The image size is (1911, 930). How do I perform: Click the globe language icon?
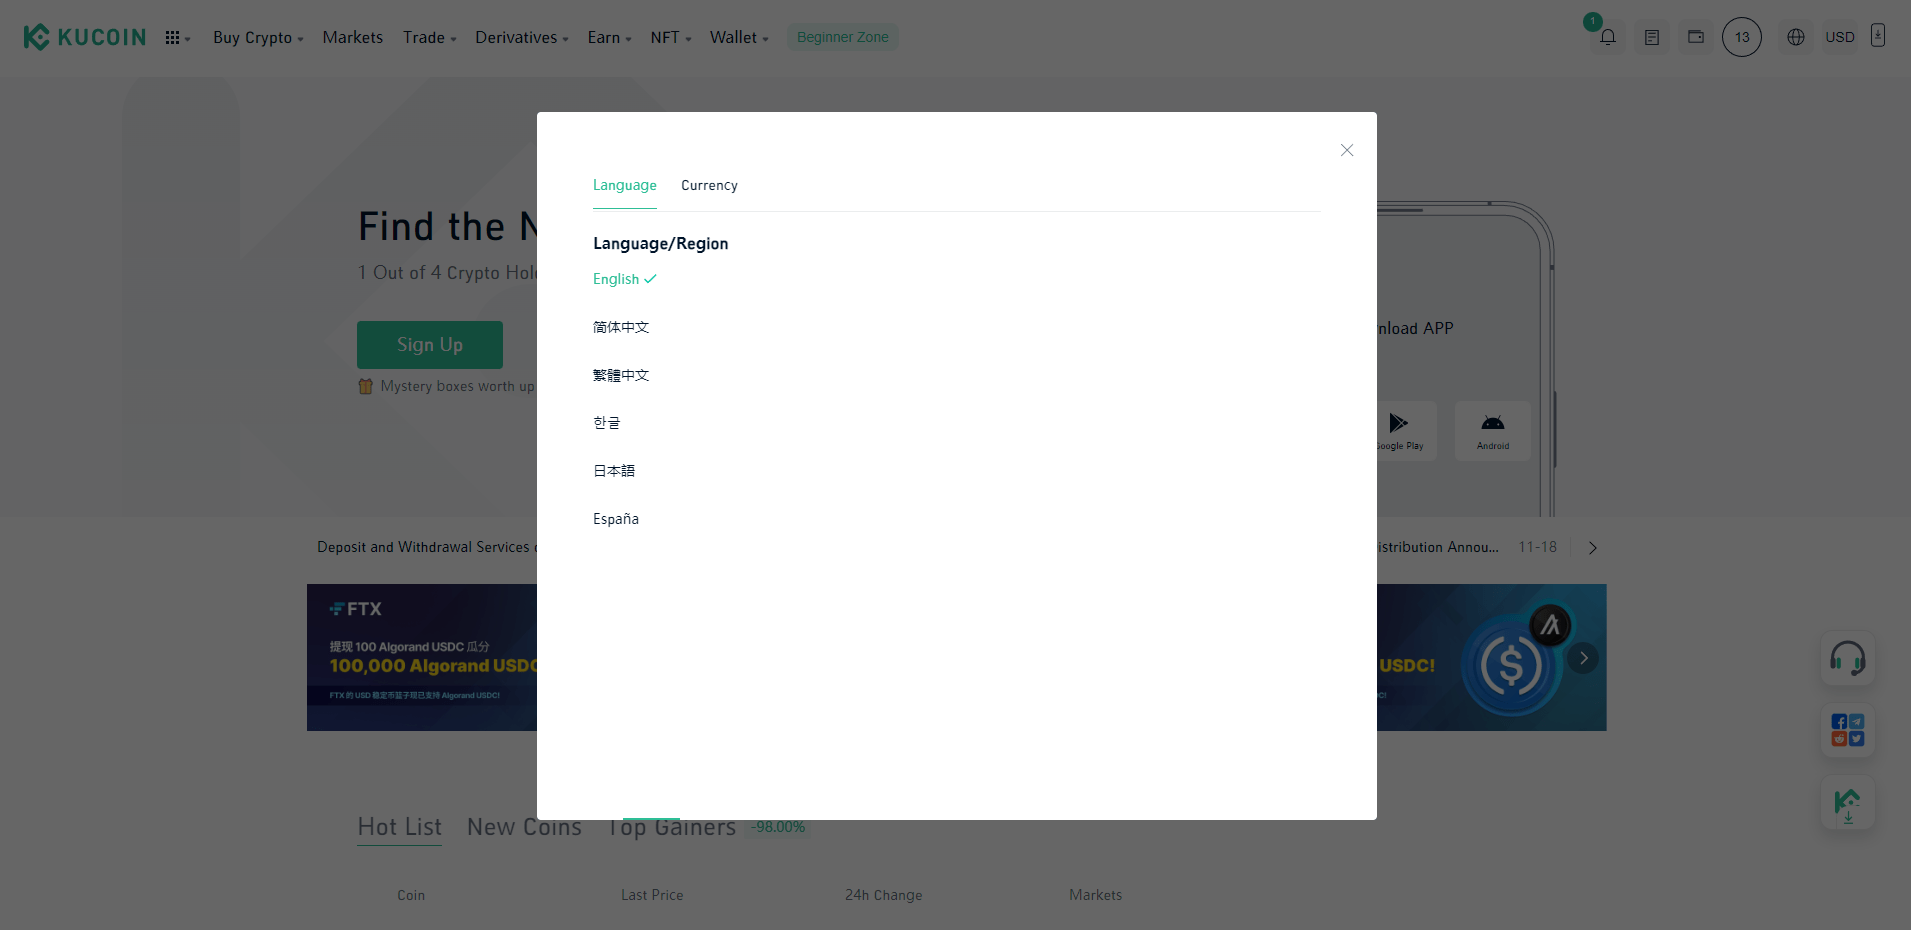[1795, 37]
